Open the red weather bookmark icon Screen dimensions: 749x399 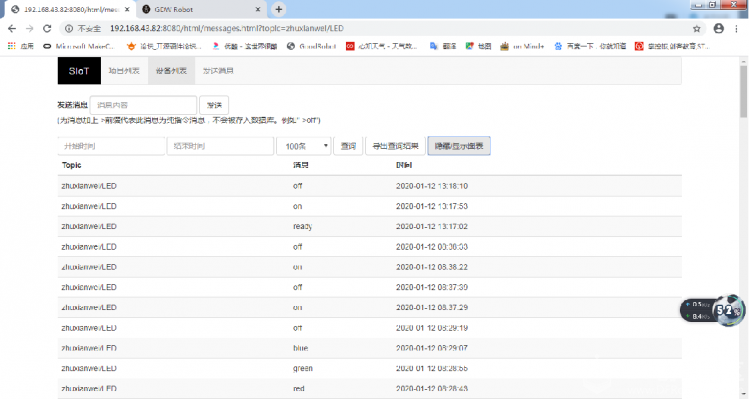coord(350,46)
